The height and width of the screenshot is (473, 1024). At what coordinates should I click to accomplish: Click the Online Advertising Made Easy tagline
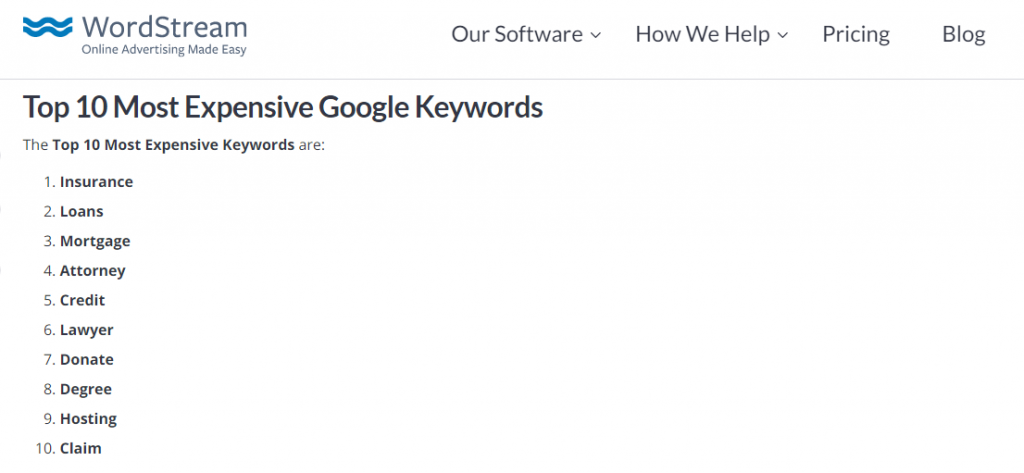pyautogui.click(x=164, y=50)
